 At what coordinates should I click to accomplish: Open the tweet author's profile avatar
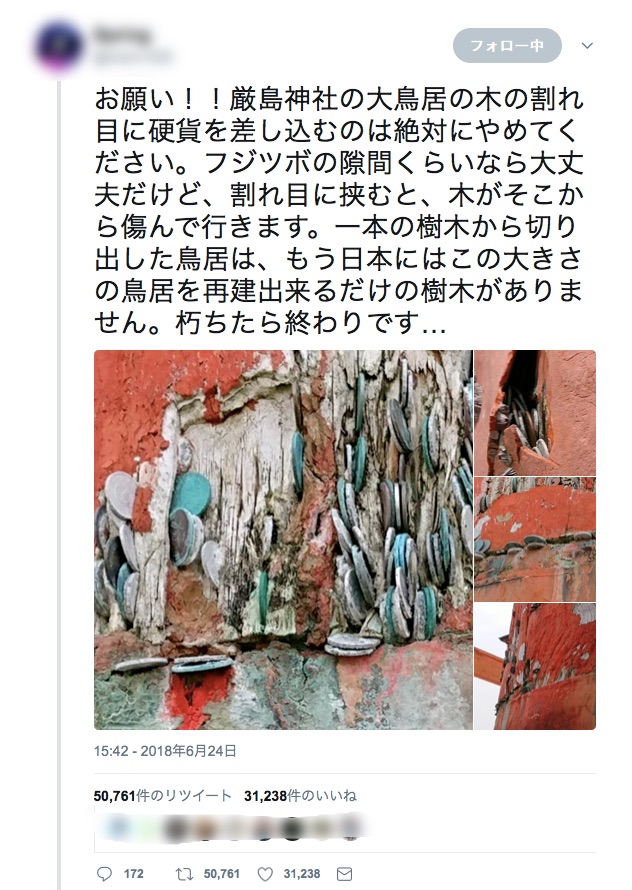point(58,47)
